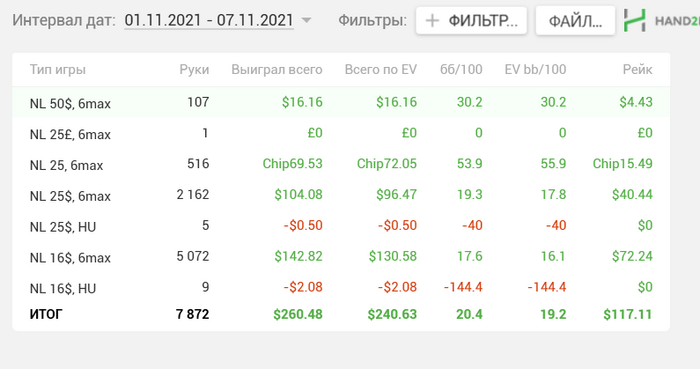Sort by the Тип игры column header
Screen dimensions: 700x369
coord(58,70)
